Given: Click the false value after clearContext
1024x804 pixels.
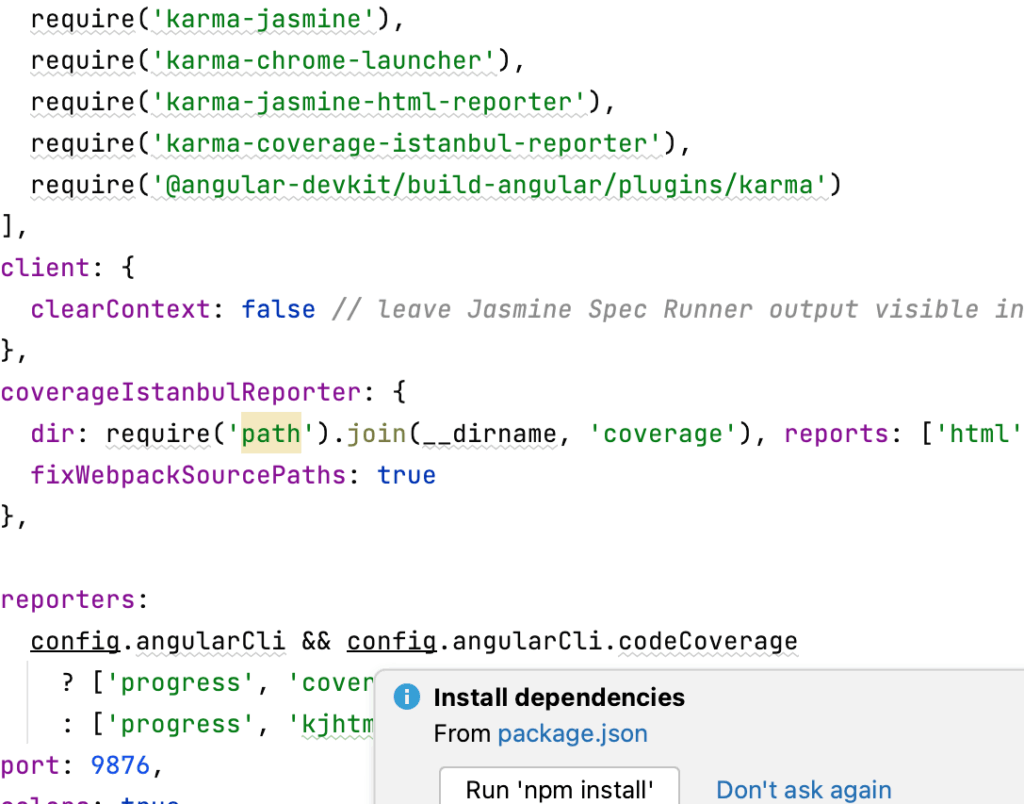Looking at the screenshot, I should (278, 309).
